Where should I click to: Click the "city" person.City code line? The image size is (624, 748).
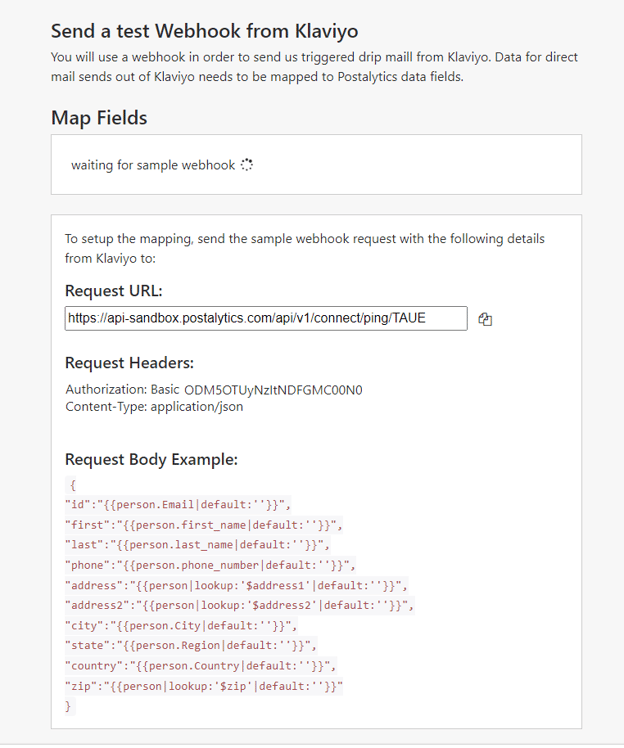point(181,626)
